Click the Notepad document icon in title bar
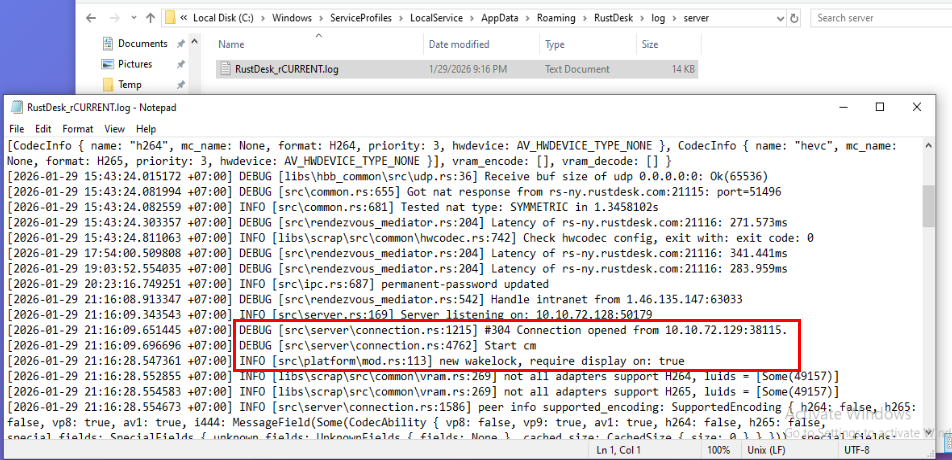This screenshot has height=460, width=952. click(16, 107)
